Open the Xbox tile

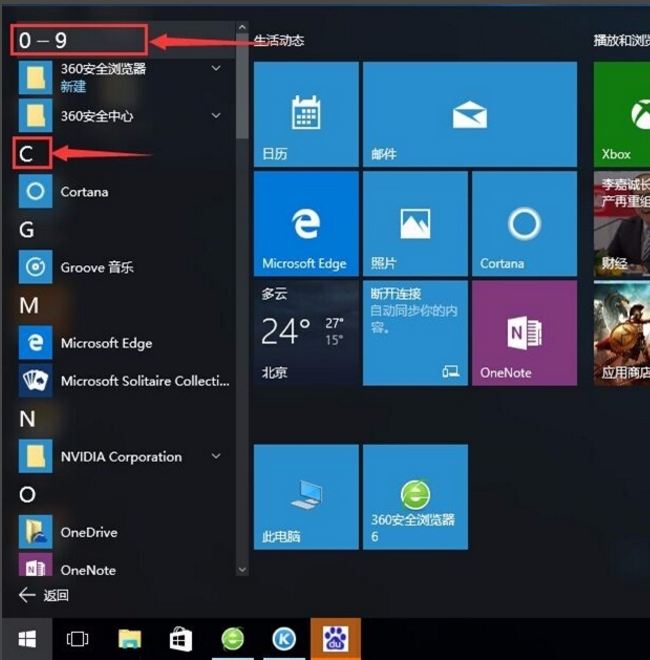point(620,114)
